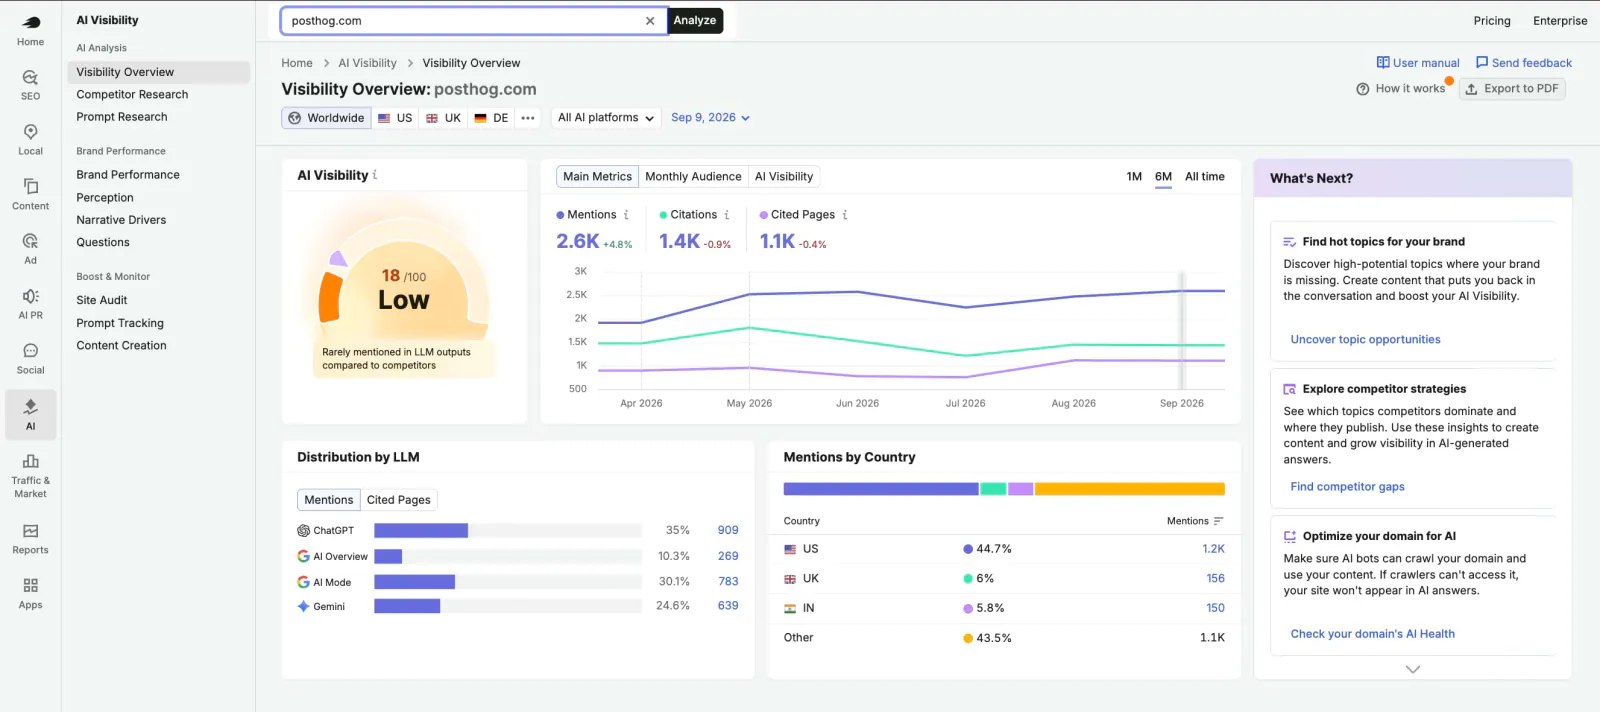Click the Cited Pages info icon
The width and height of the screenshot is (1600, 712).
[x=845, y=215]
